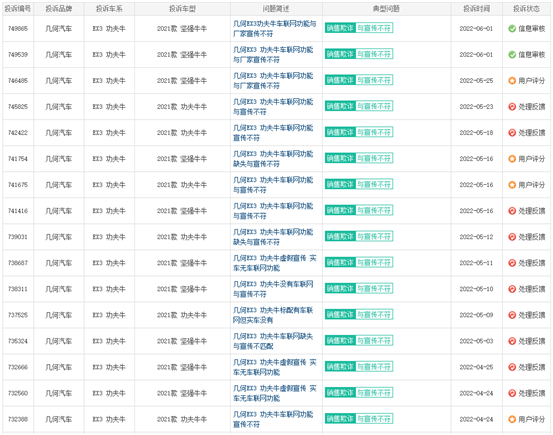Click the 与宣传不符 tag in row 745825

coord(374,106)
